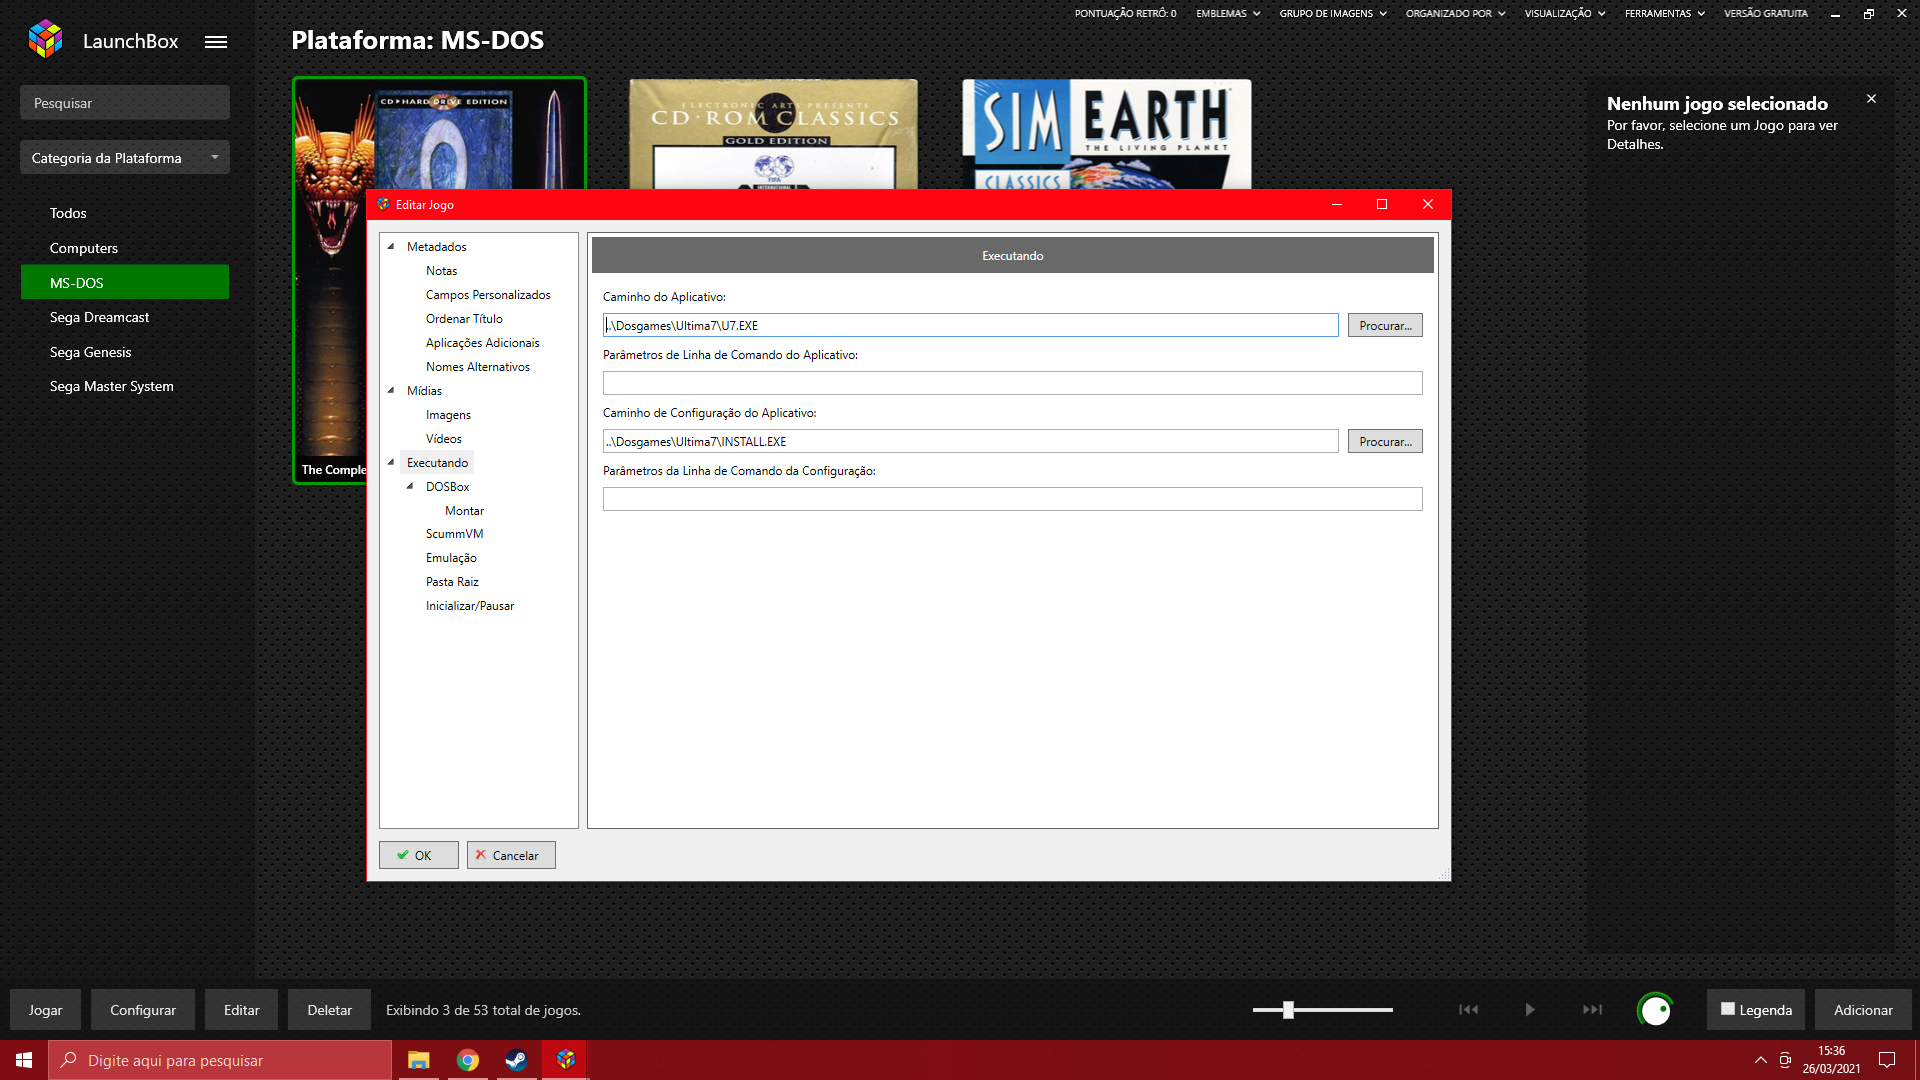
Task: Open Steam from the taskbar
Action: coord(516,1060)
